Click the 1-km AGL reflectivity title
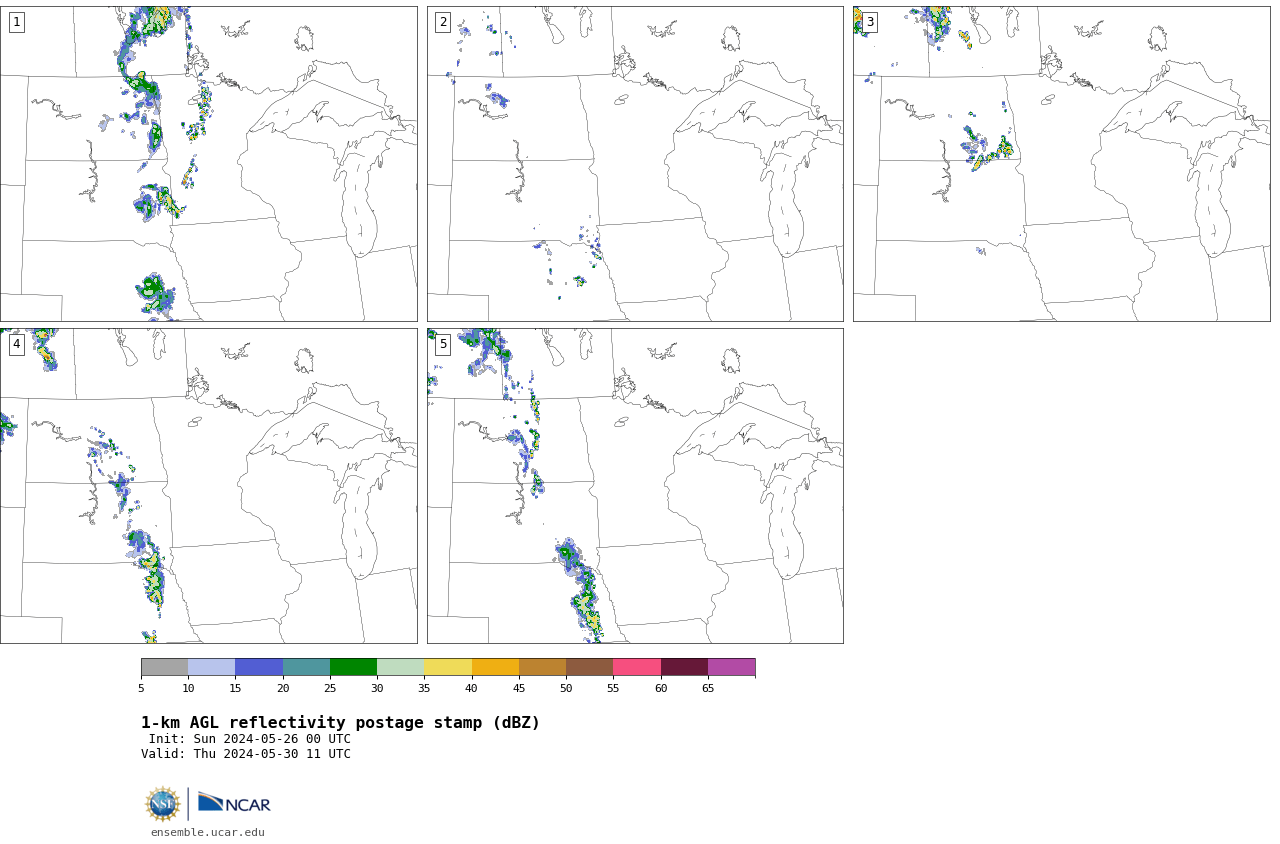 pos(340,723)
